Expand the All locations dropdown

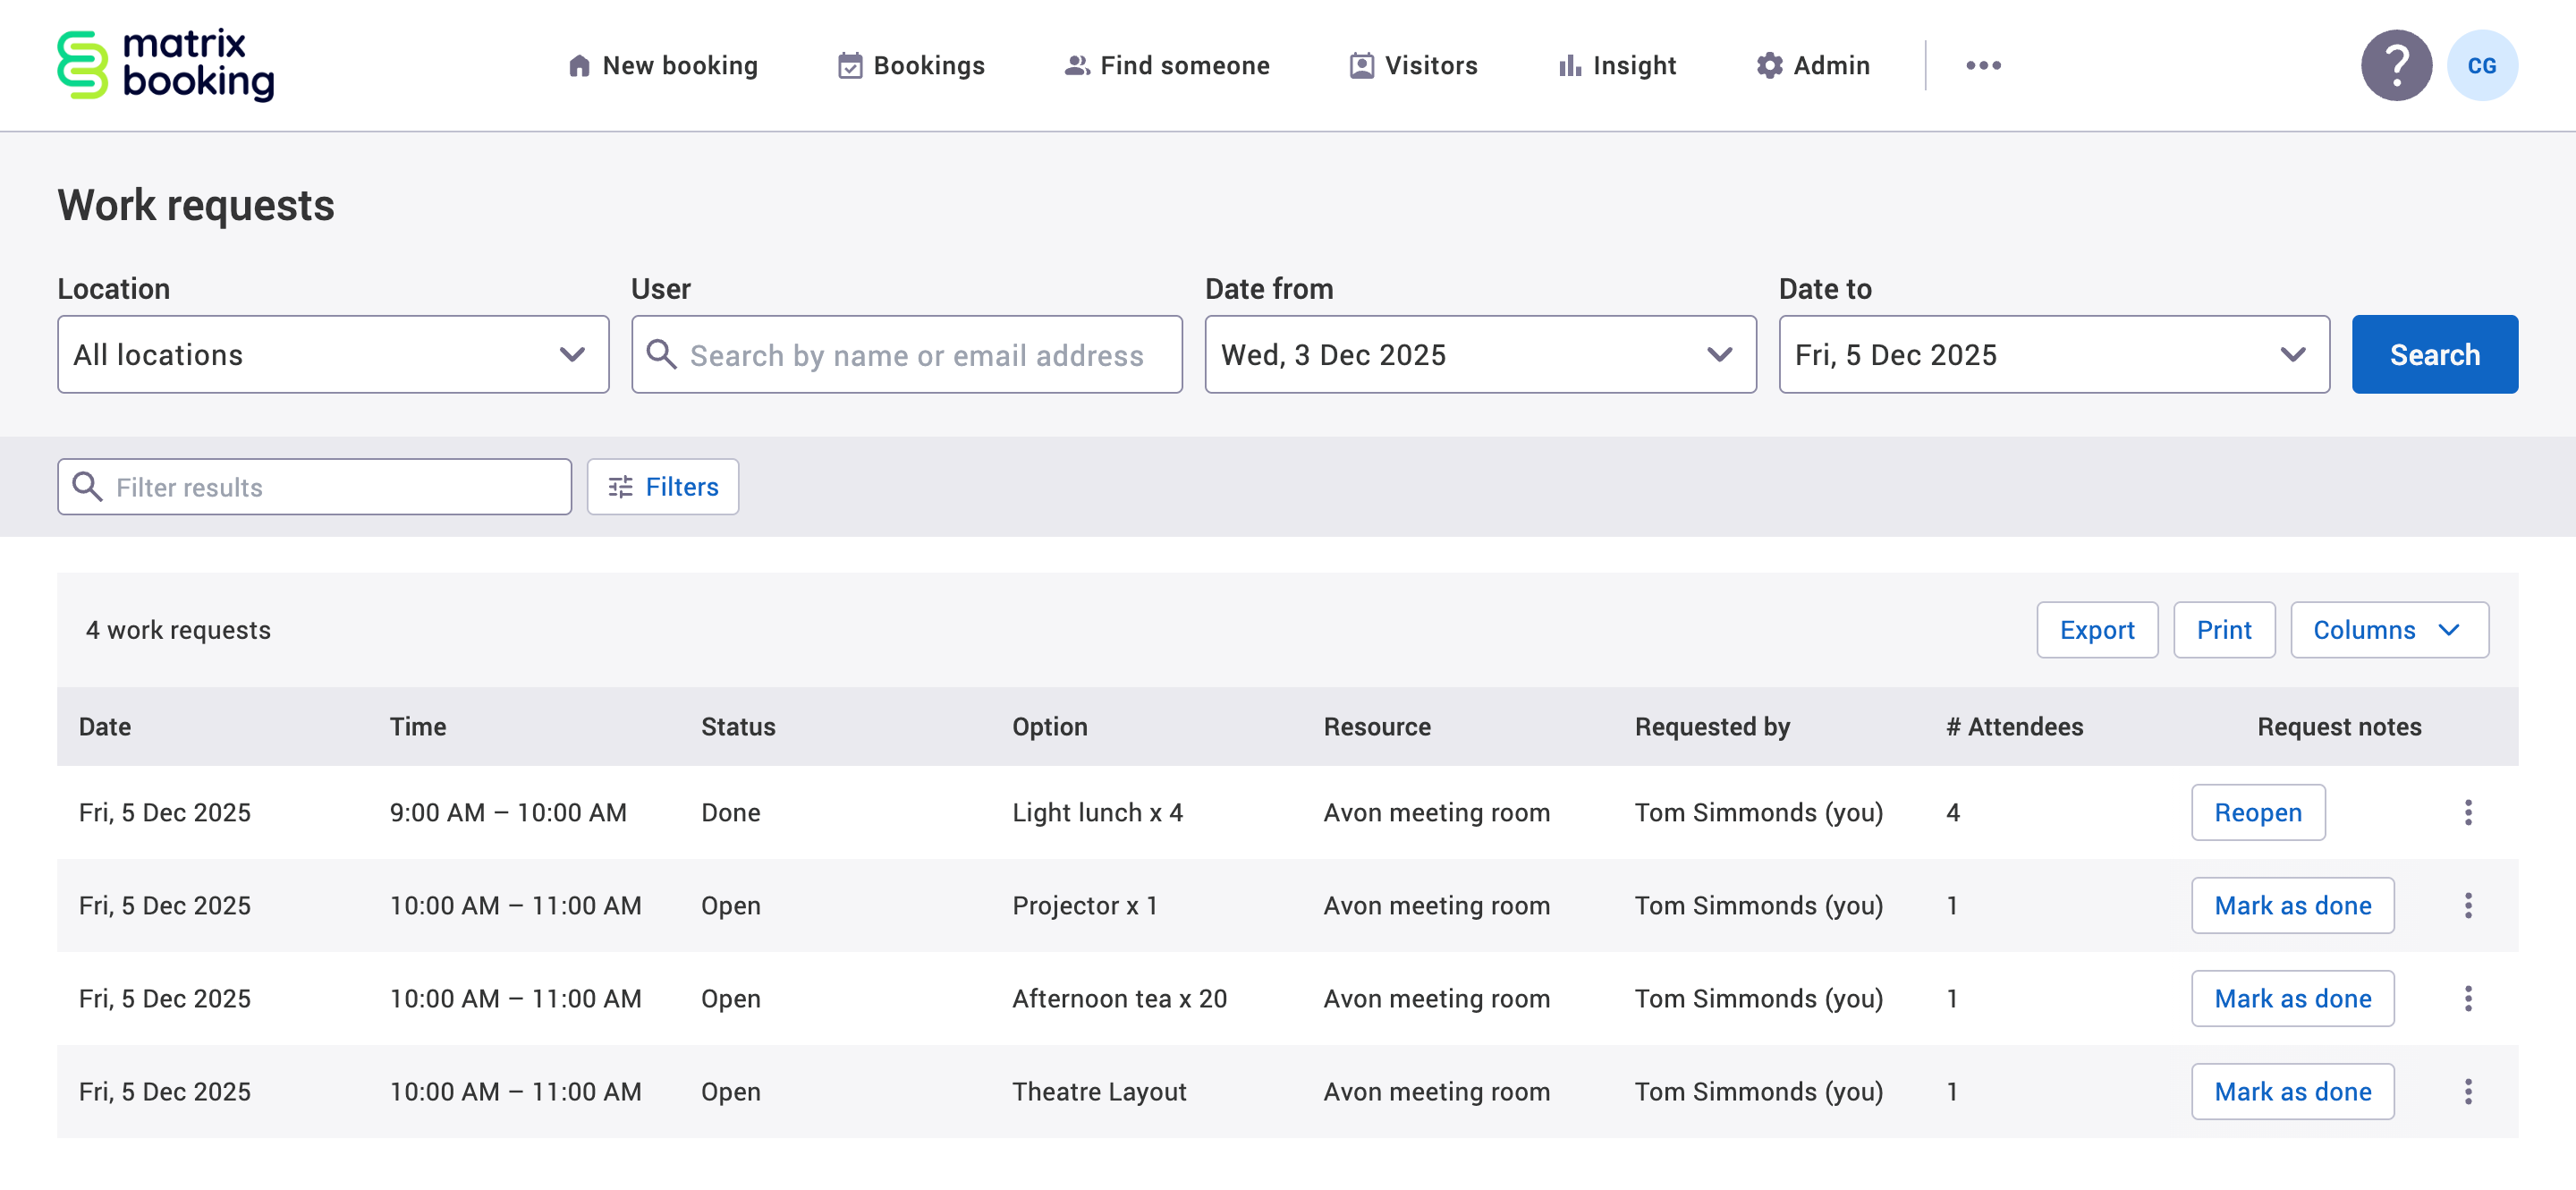(333, 354)
